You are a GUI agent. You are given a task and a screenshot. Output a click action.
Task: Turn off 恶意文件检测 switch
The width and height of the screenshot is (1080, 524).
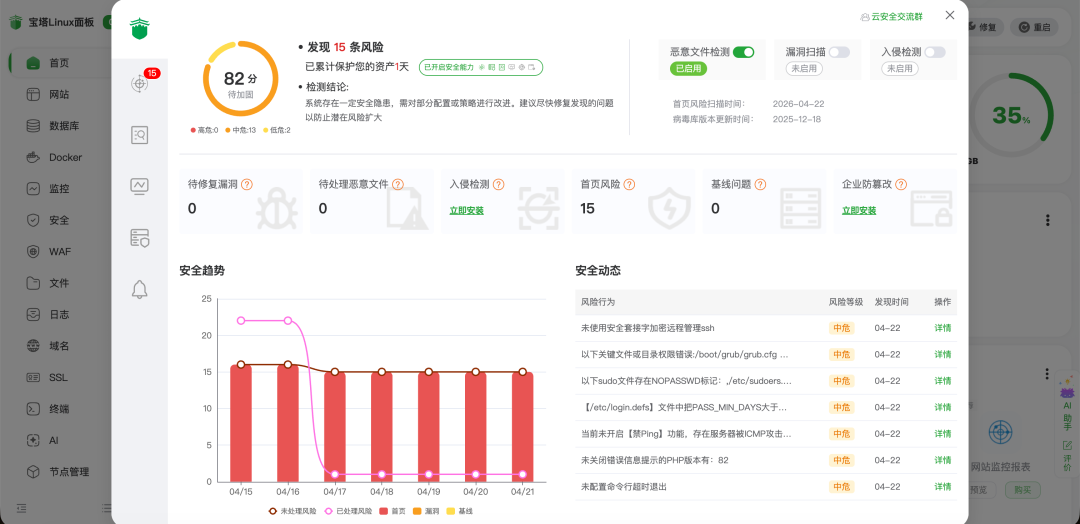[744, 52]
